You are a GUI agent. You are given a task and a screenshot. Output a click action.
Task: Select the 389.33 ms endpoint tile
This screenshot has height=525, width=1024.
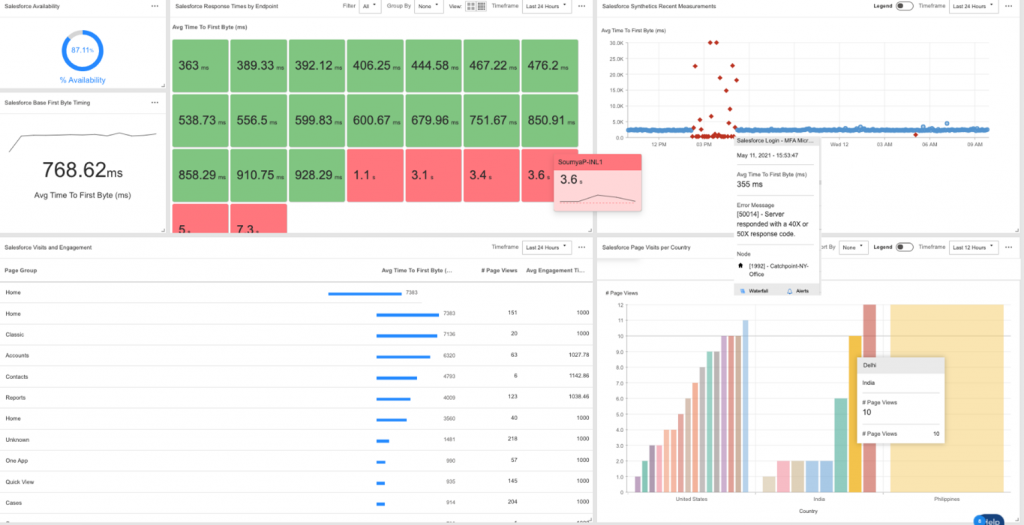258,67
